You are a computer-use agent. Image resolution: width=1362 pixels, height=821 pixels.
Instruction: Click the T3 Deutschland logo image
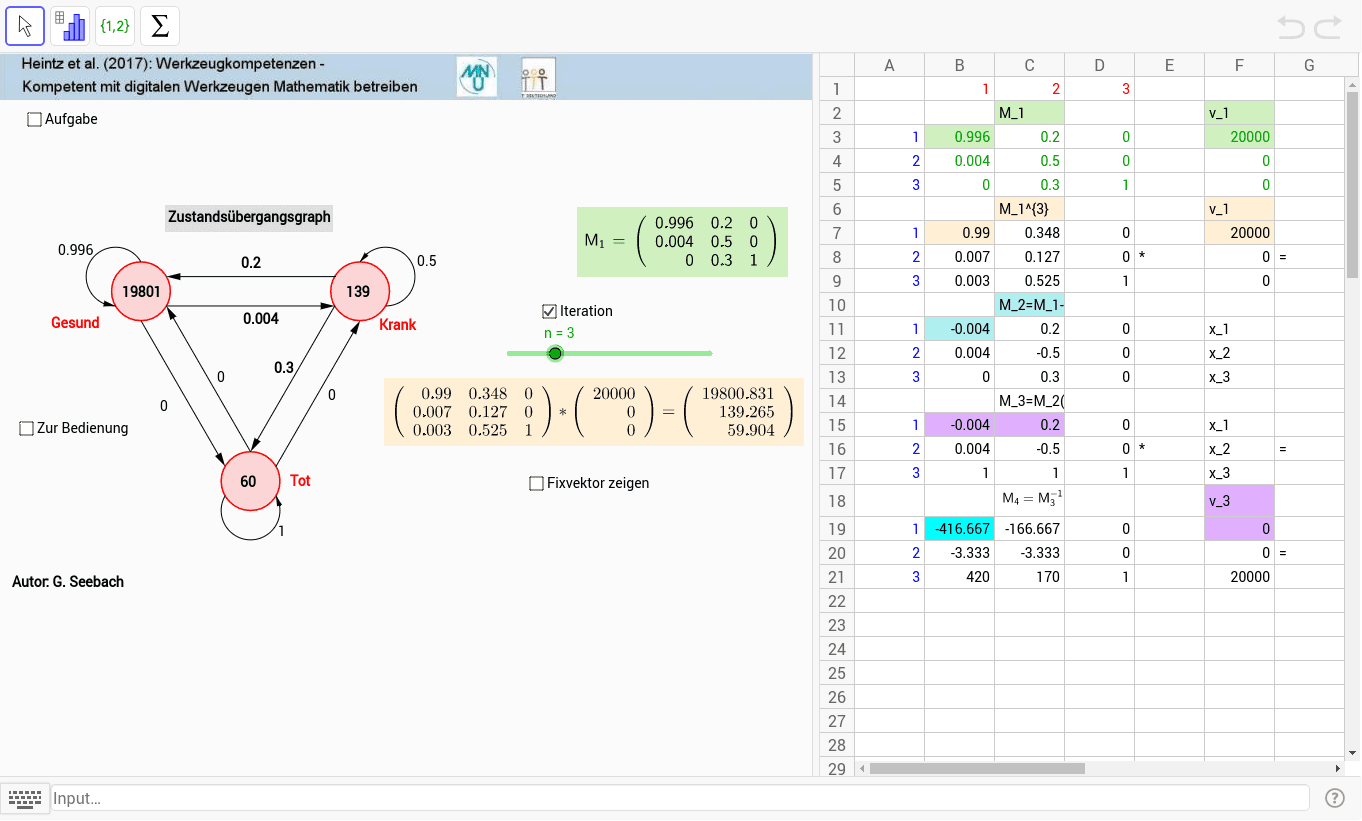pyautogui.click(x=539, y=77)
